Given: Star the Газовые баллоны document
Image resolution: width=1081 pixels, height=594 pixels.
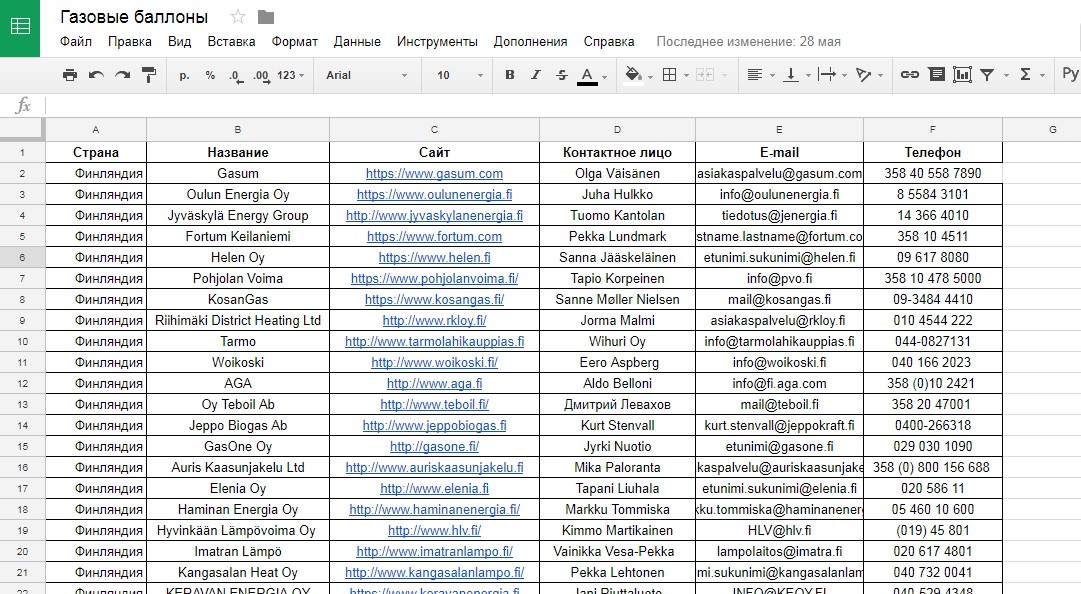Looking at the screenshot, I should pos(238,17).
